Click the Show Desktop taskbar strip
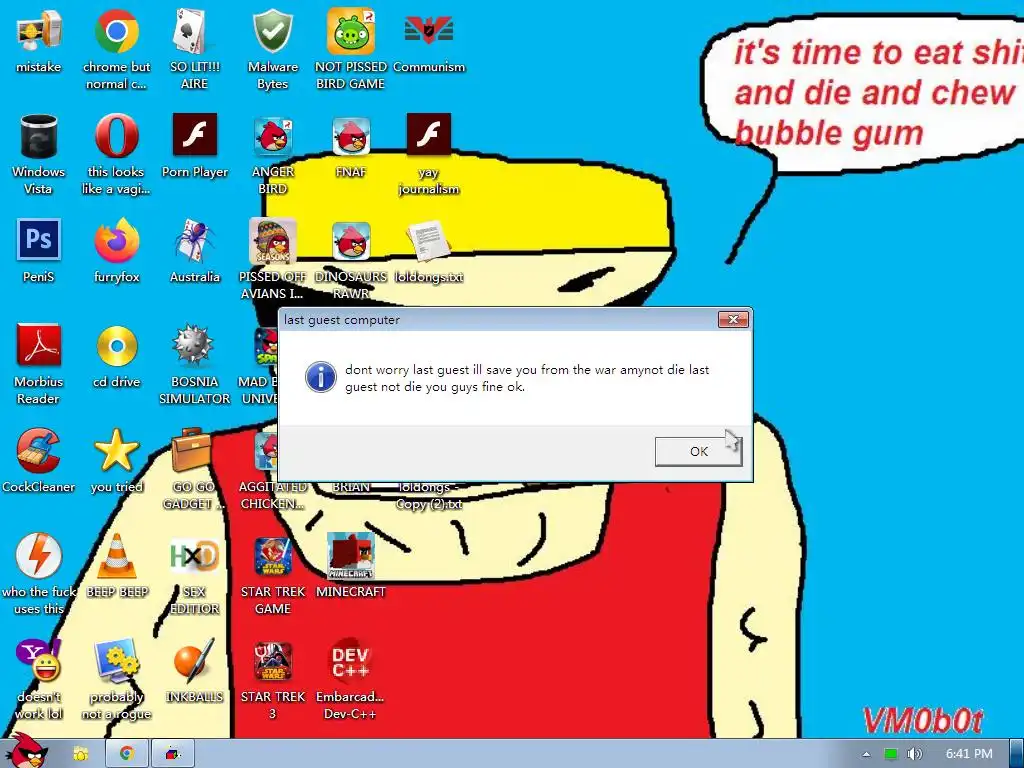This screenshot has height=768, width=1024. (x=1017, y=754)
